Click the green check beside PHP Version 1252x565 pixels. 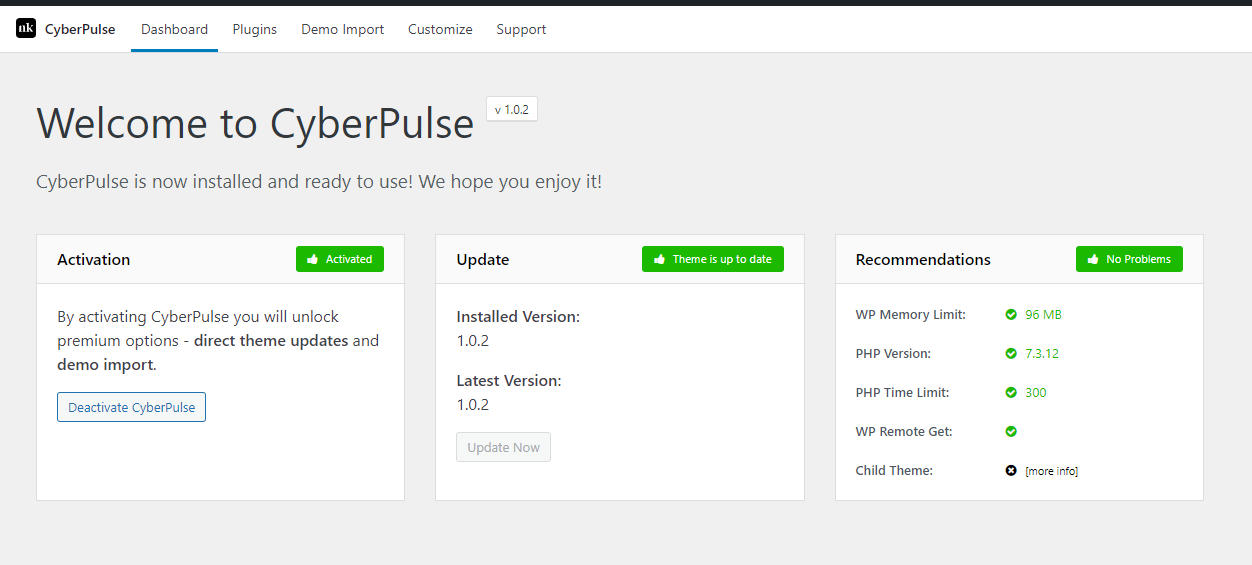1011,354
